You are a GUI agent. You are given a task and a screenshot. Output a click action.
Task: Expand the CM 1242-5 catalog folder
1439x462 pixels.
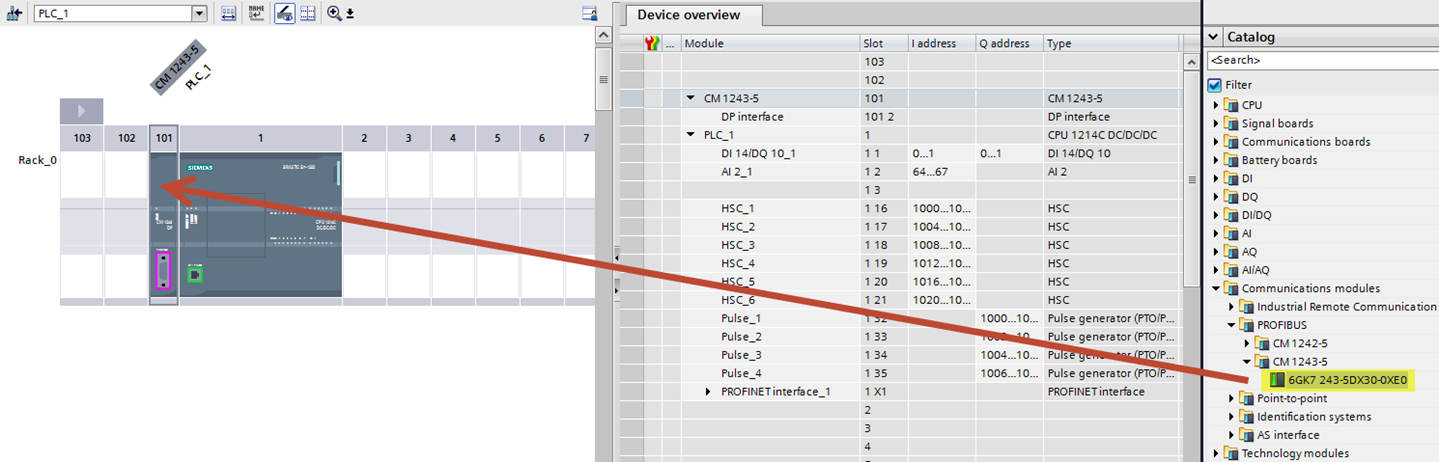(1247, 343)
